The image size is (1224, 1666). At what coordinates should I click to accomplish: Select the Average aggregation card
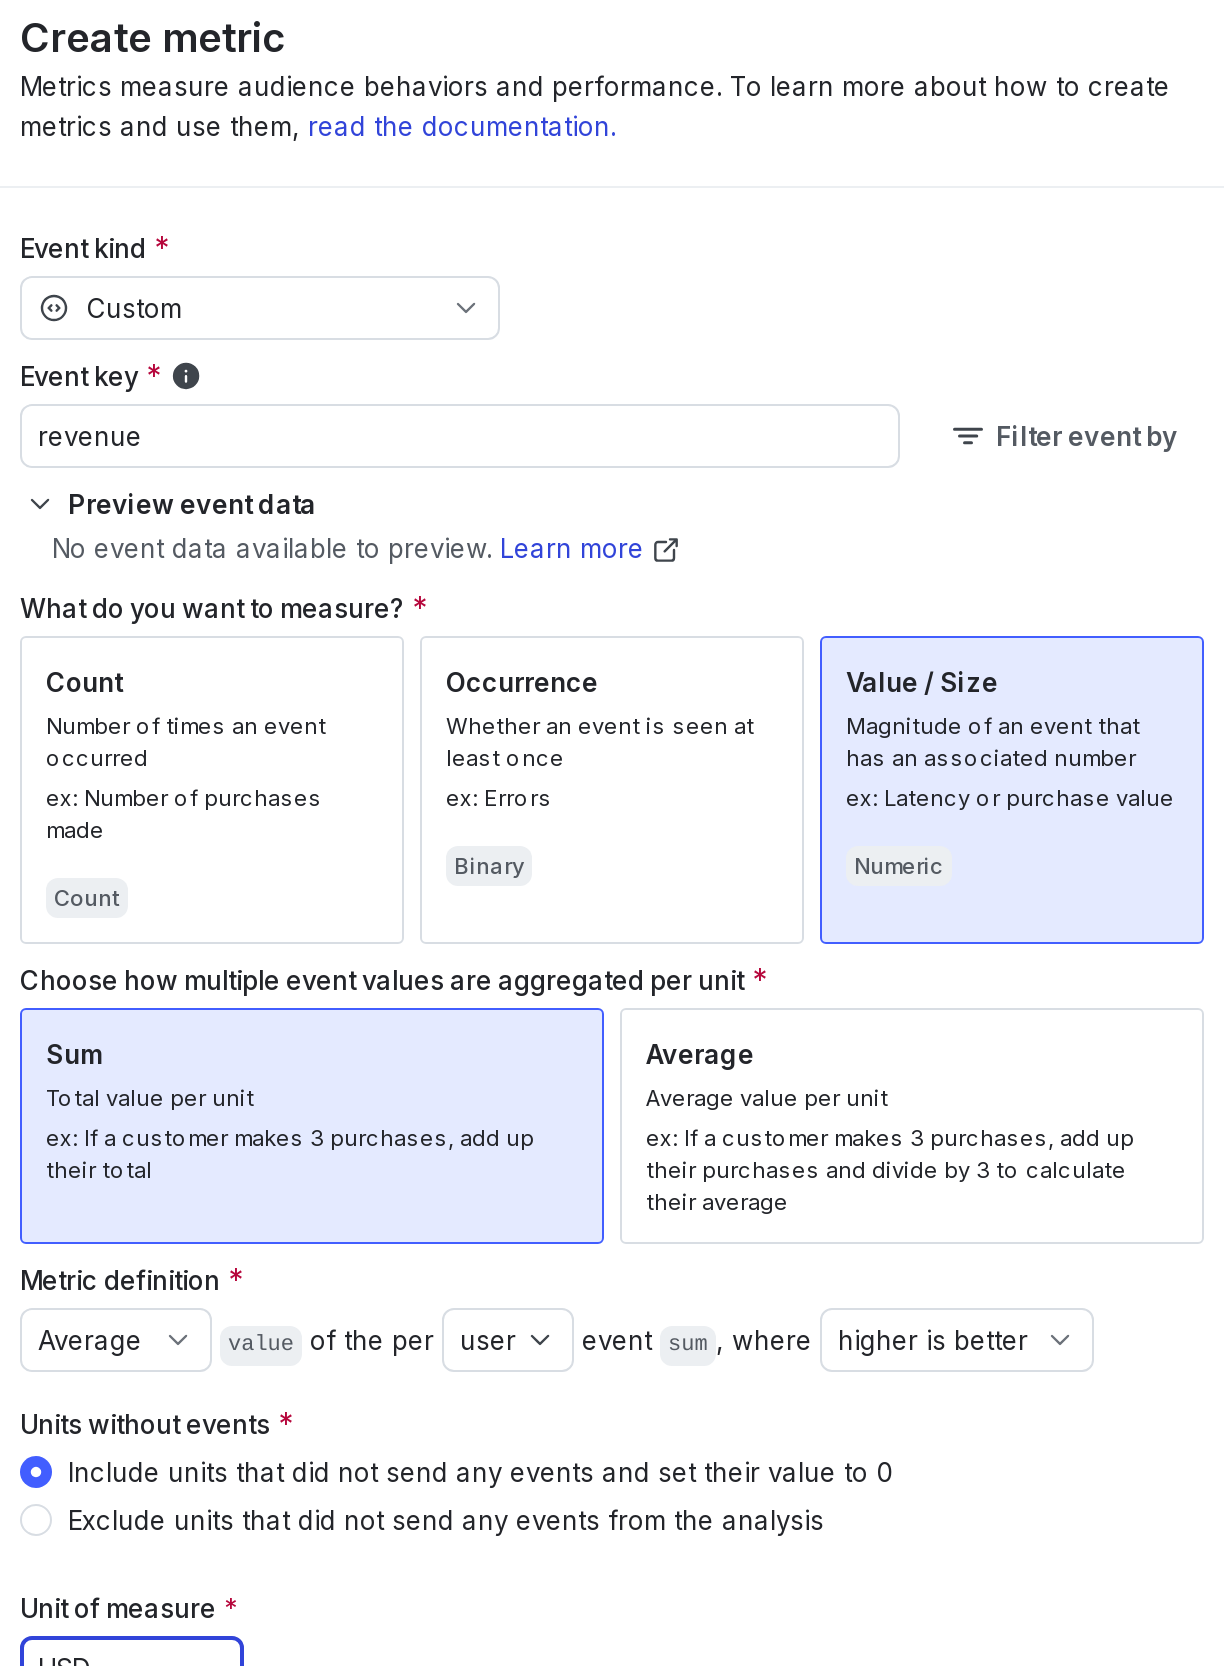[912, 1126]
